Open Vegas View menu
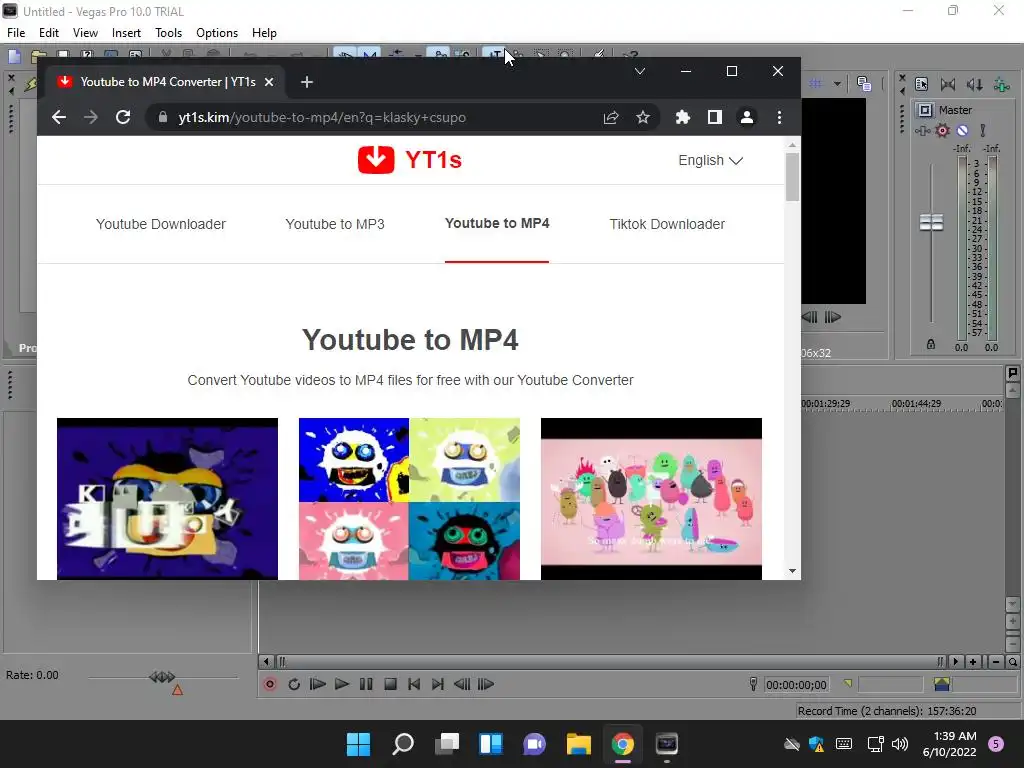The height and width of the screenshot is (768, 1024). click(x=86, y=33)
